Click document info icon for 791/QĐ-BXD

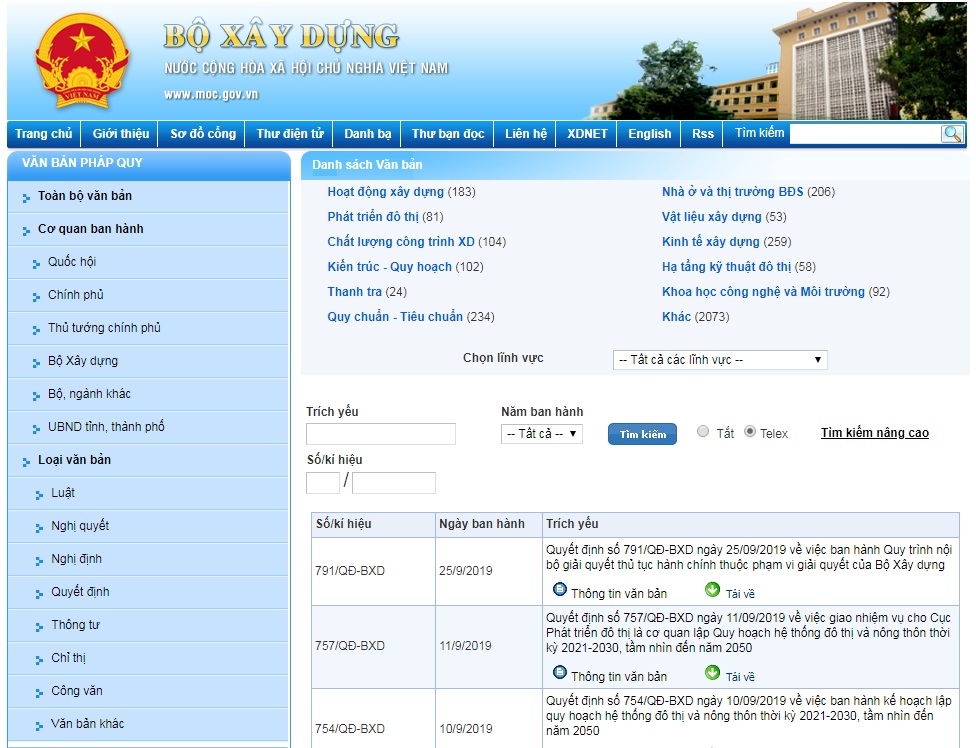(x=560, y=591)
